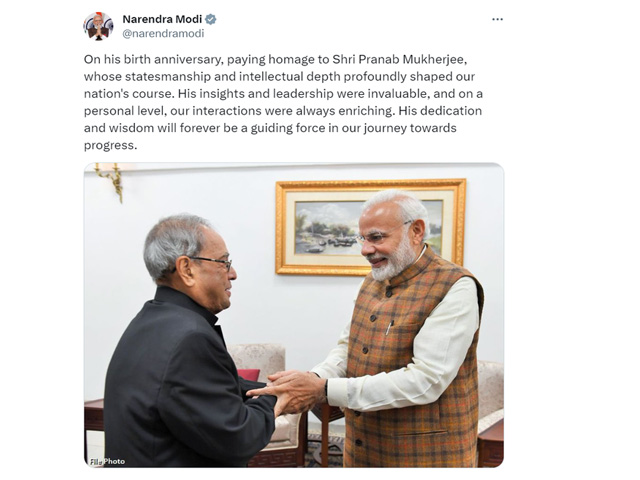Click the wall sconce in the photo
This screenshot has width=640, height=480.
(109, 180)
